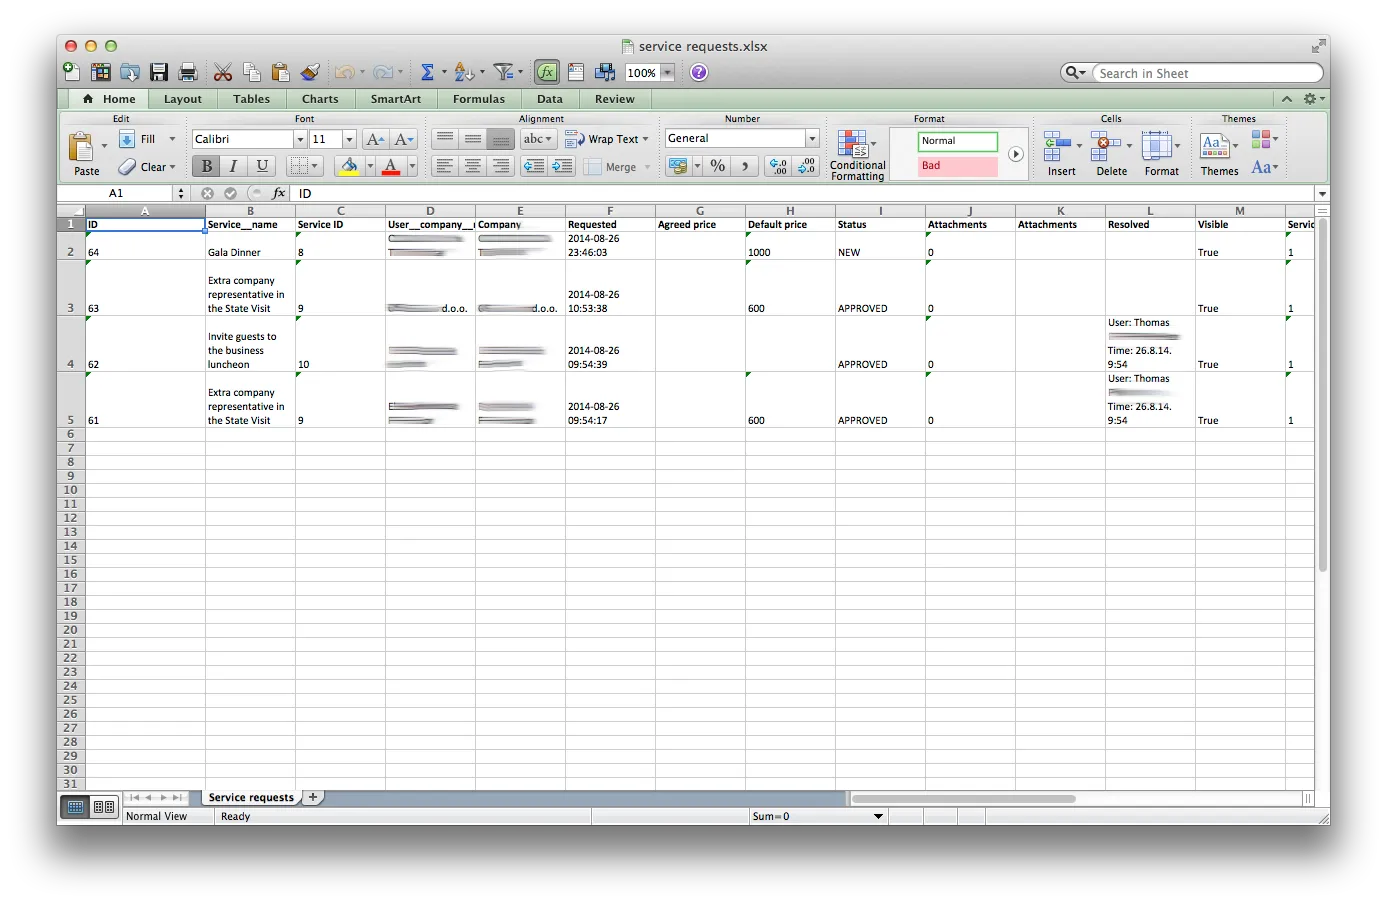Open the Charts ribbon tab
This screenshot has height=904, width=1387.
[x=319, y=98]
